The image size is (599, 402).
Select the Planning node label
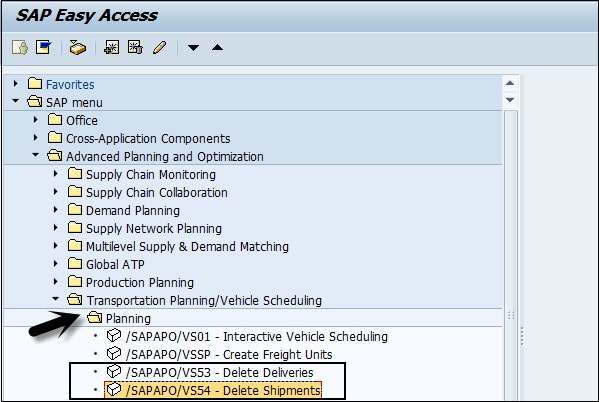click(x=128, y=318)
